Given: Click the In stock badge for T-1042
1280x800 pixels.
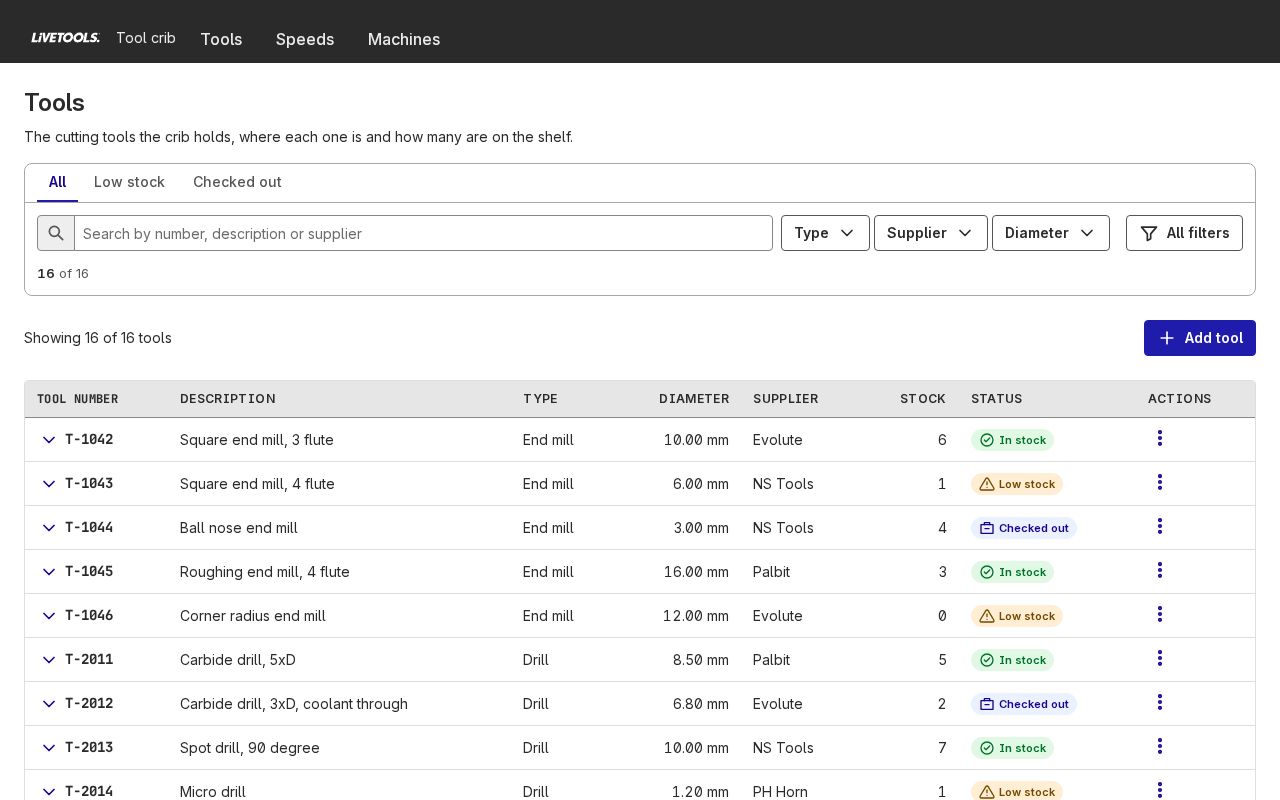Looking at the screenshot, I should pyautogui.click(x=1012, y=440).
